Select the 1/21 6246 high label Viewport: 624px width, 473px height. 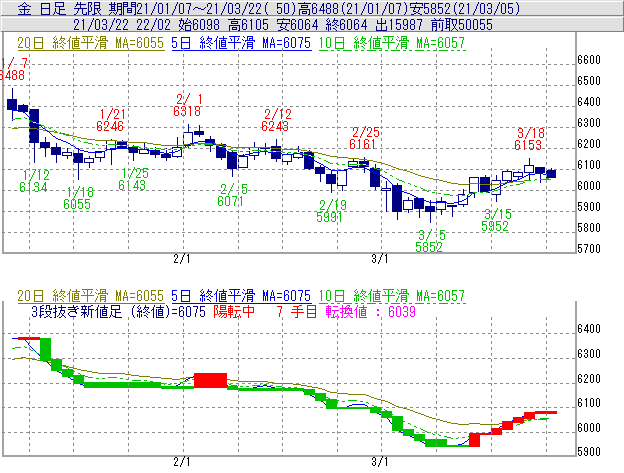click(x=110, y=120)
